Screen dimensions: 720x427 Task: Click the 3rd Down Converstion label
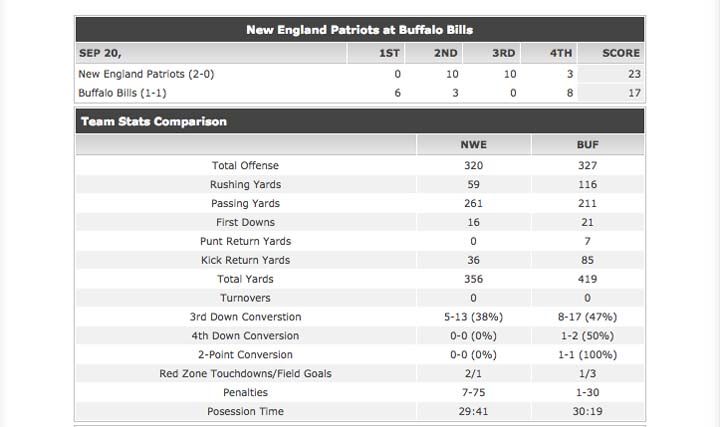click(245, 317)
